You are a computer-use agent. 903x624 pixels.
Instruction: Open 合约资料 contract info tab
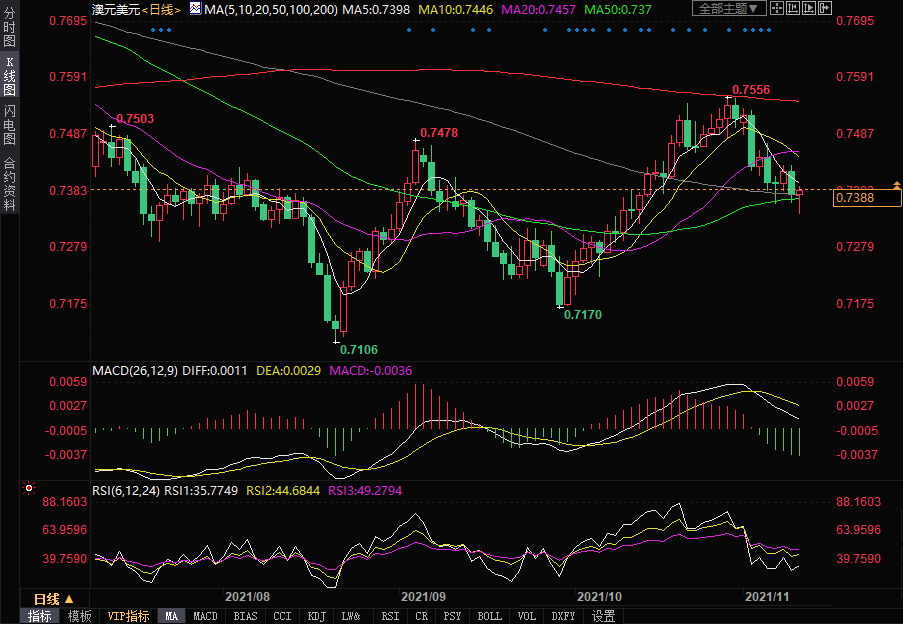[x=9, y=184]
